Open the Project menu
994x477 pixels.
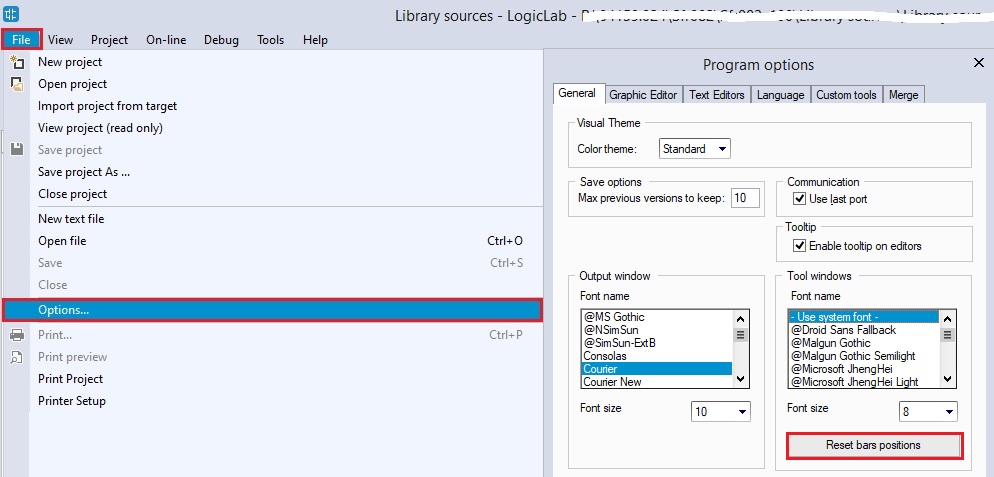109,39
